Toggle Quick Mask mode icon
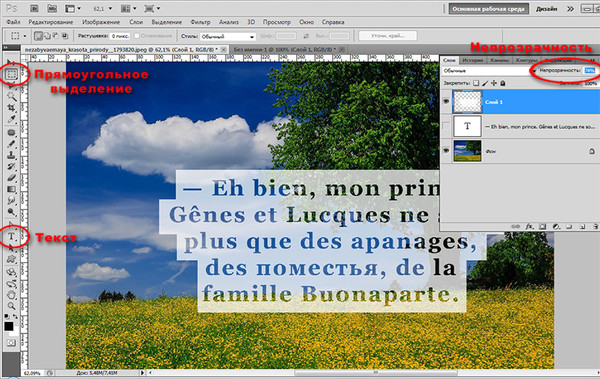This screenshot has width=600, height=379. [11, 343]
